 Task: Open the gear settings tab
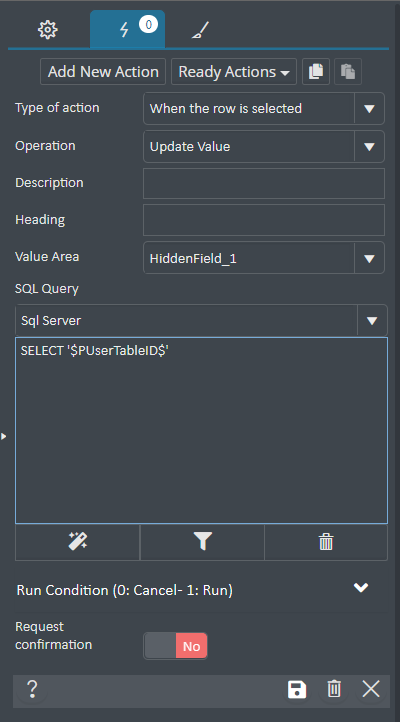[x=47, y=30]
